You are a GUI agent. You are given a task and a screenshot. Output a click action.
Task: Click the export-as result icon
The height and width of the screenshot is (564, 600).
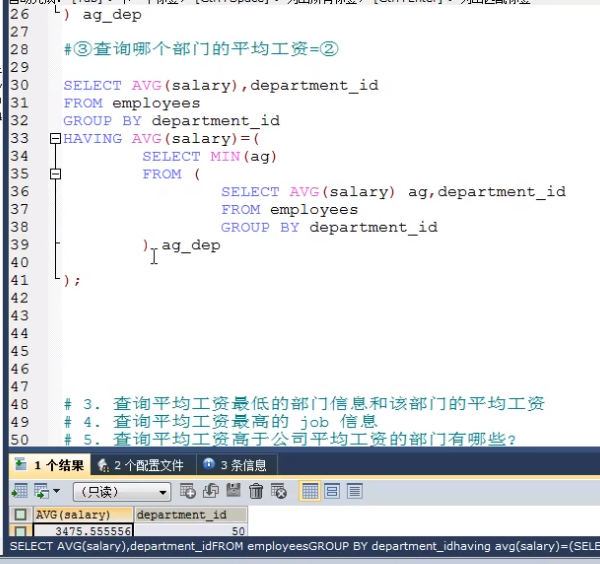(20, 491)
